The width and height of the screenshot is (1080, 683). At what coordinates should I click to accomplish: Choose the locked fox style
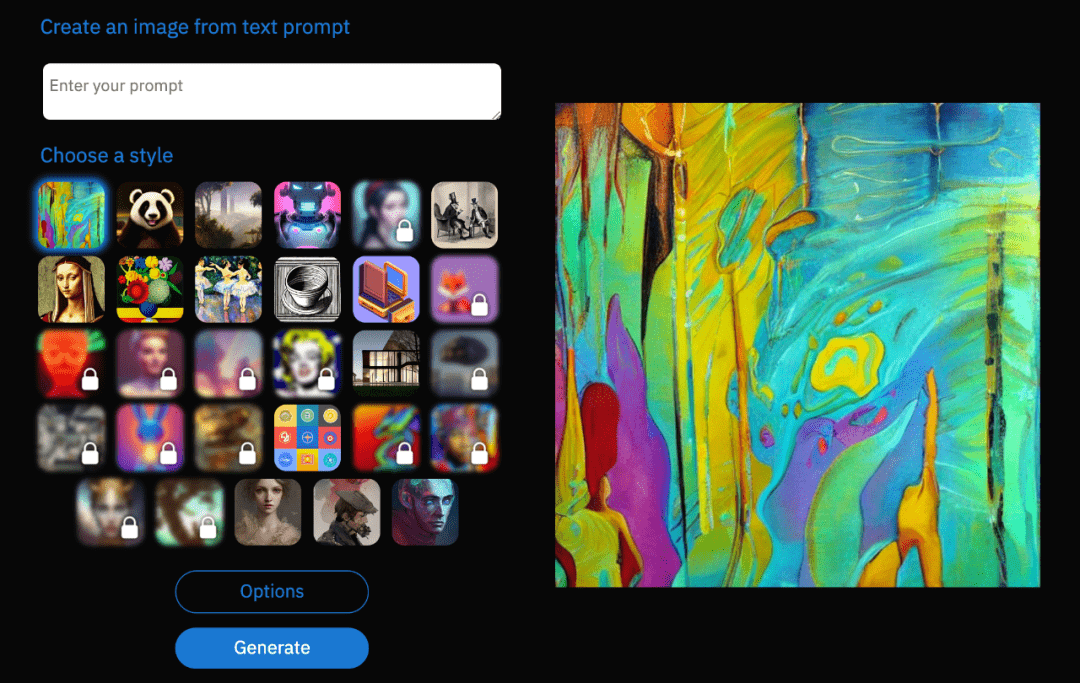(464, 289)
